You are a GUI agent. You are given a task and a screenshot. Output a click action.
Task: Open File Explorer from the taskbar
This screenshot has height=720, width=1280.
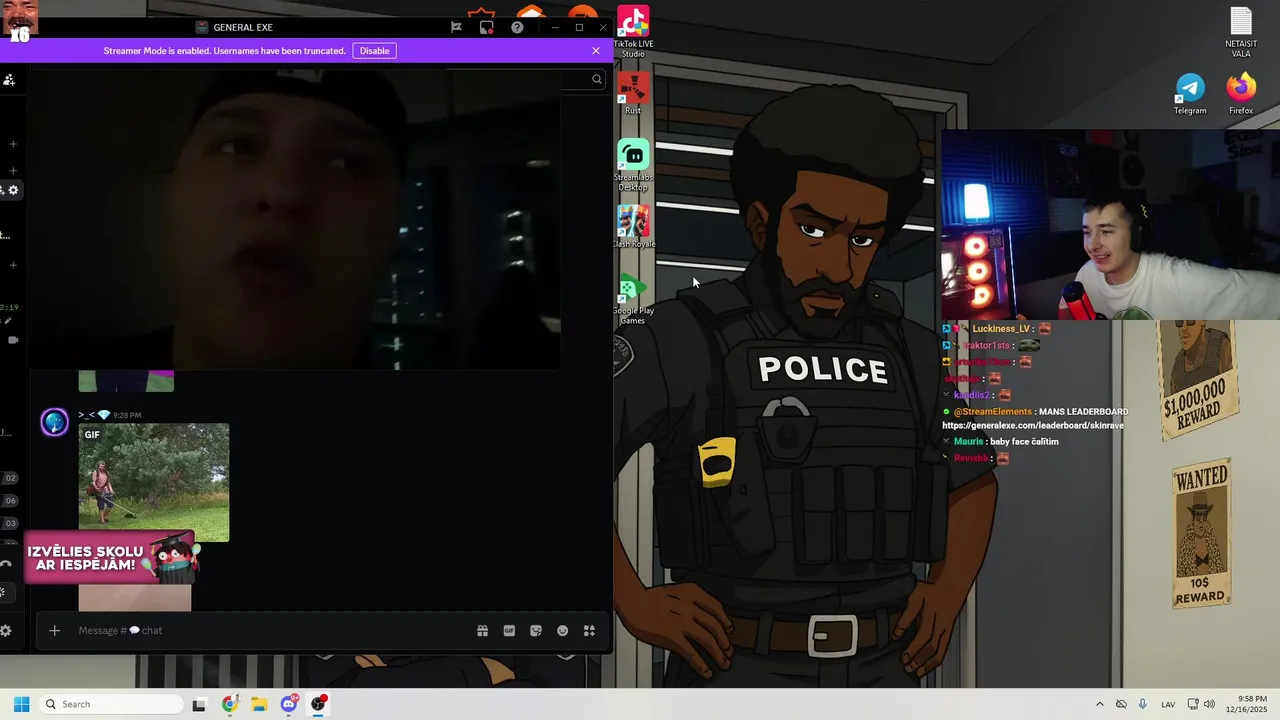point(259,704)
